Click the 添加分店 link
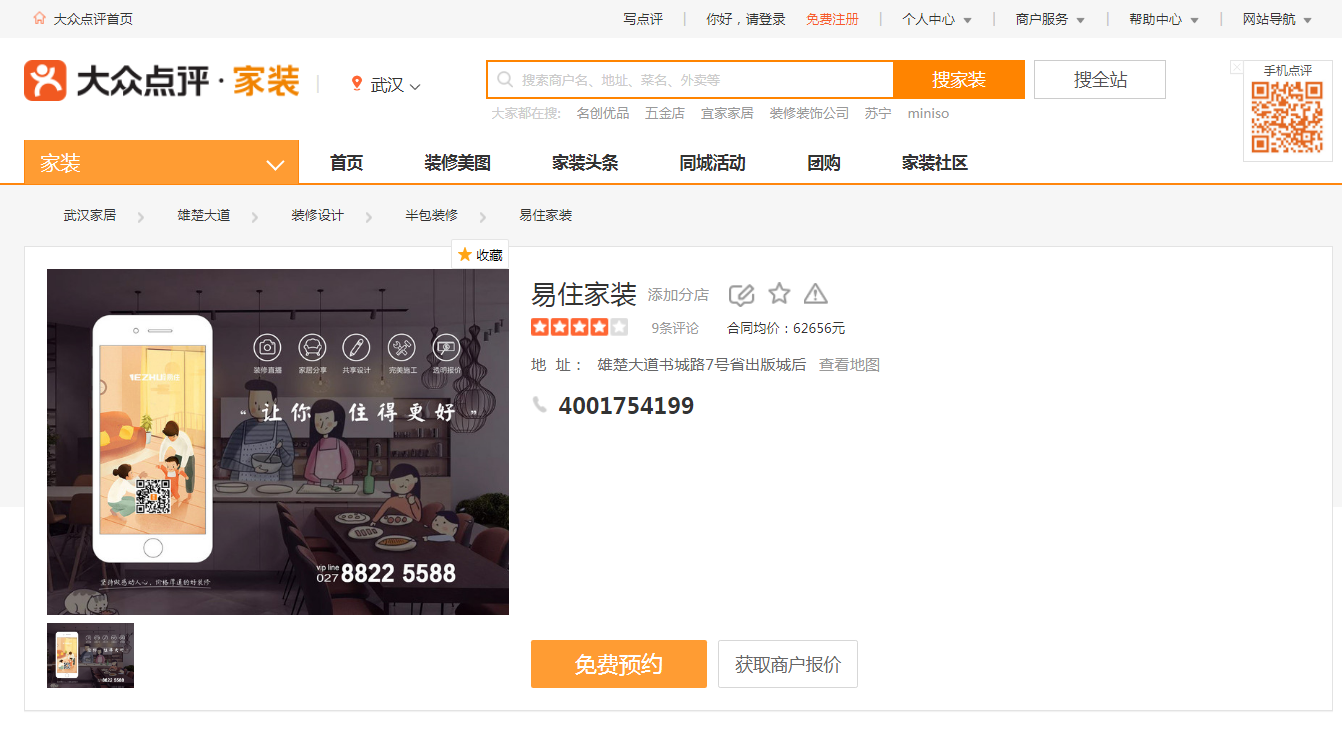 [678, 295]
